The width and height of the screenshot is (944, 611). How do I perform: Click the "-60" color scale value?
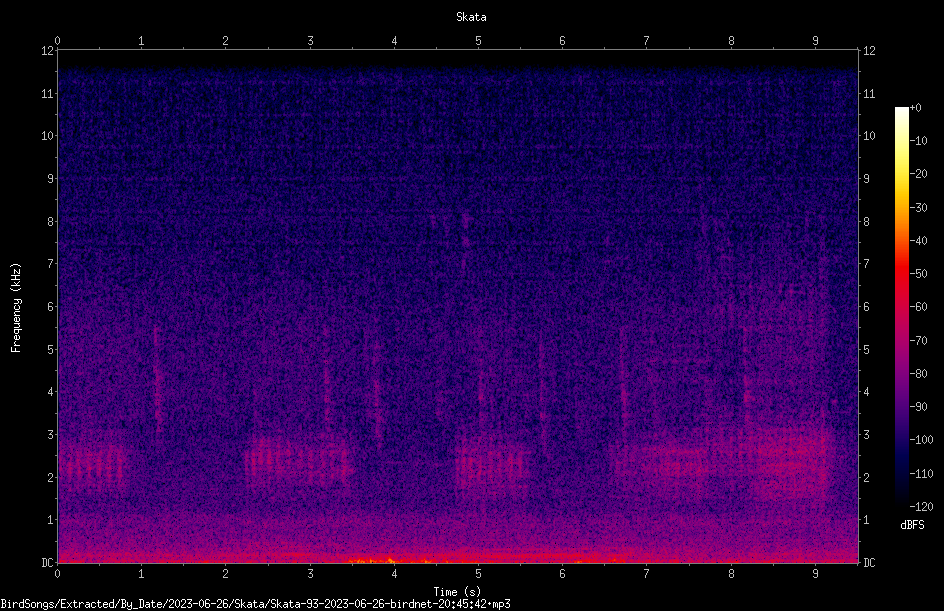(918, 307)
